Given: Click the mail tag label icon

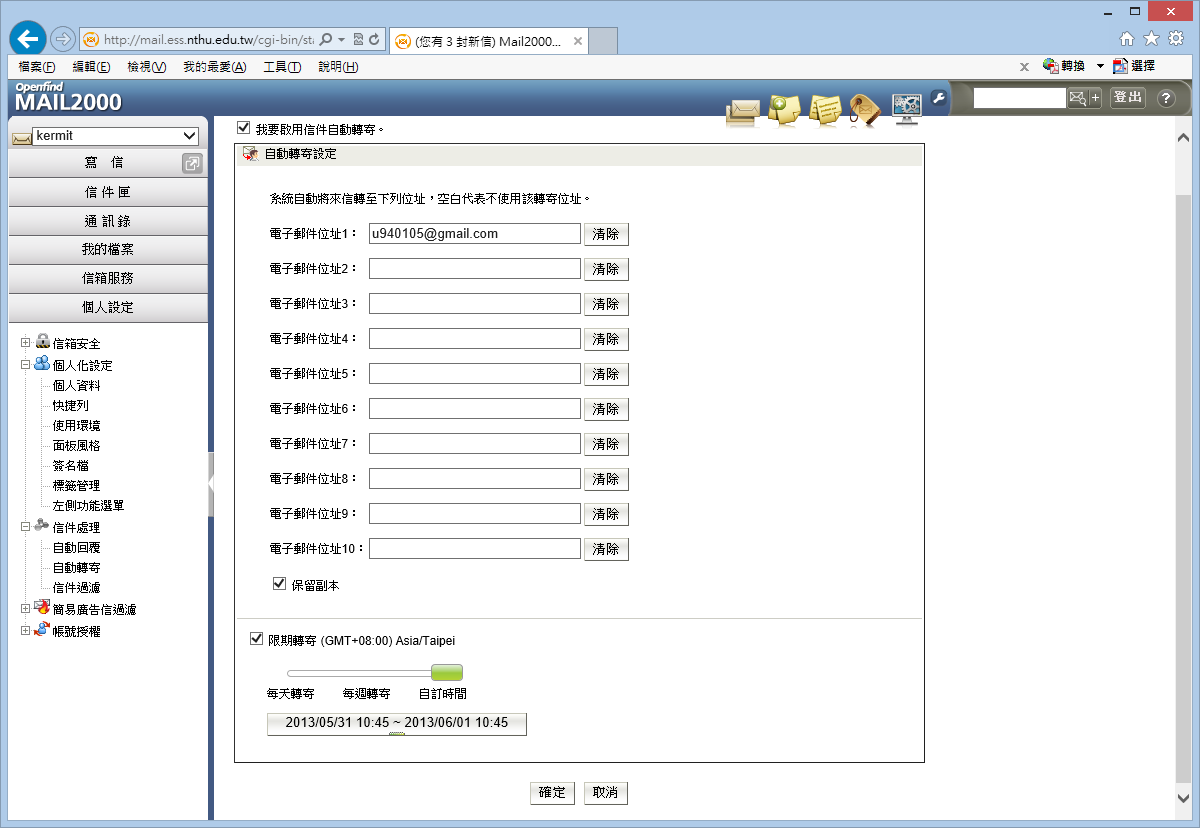Looking at the screenshot, I should tap(863, 108).
